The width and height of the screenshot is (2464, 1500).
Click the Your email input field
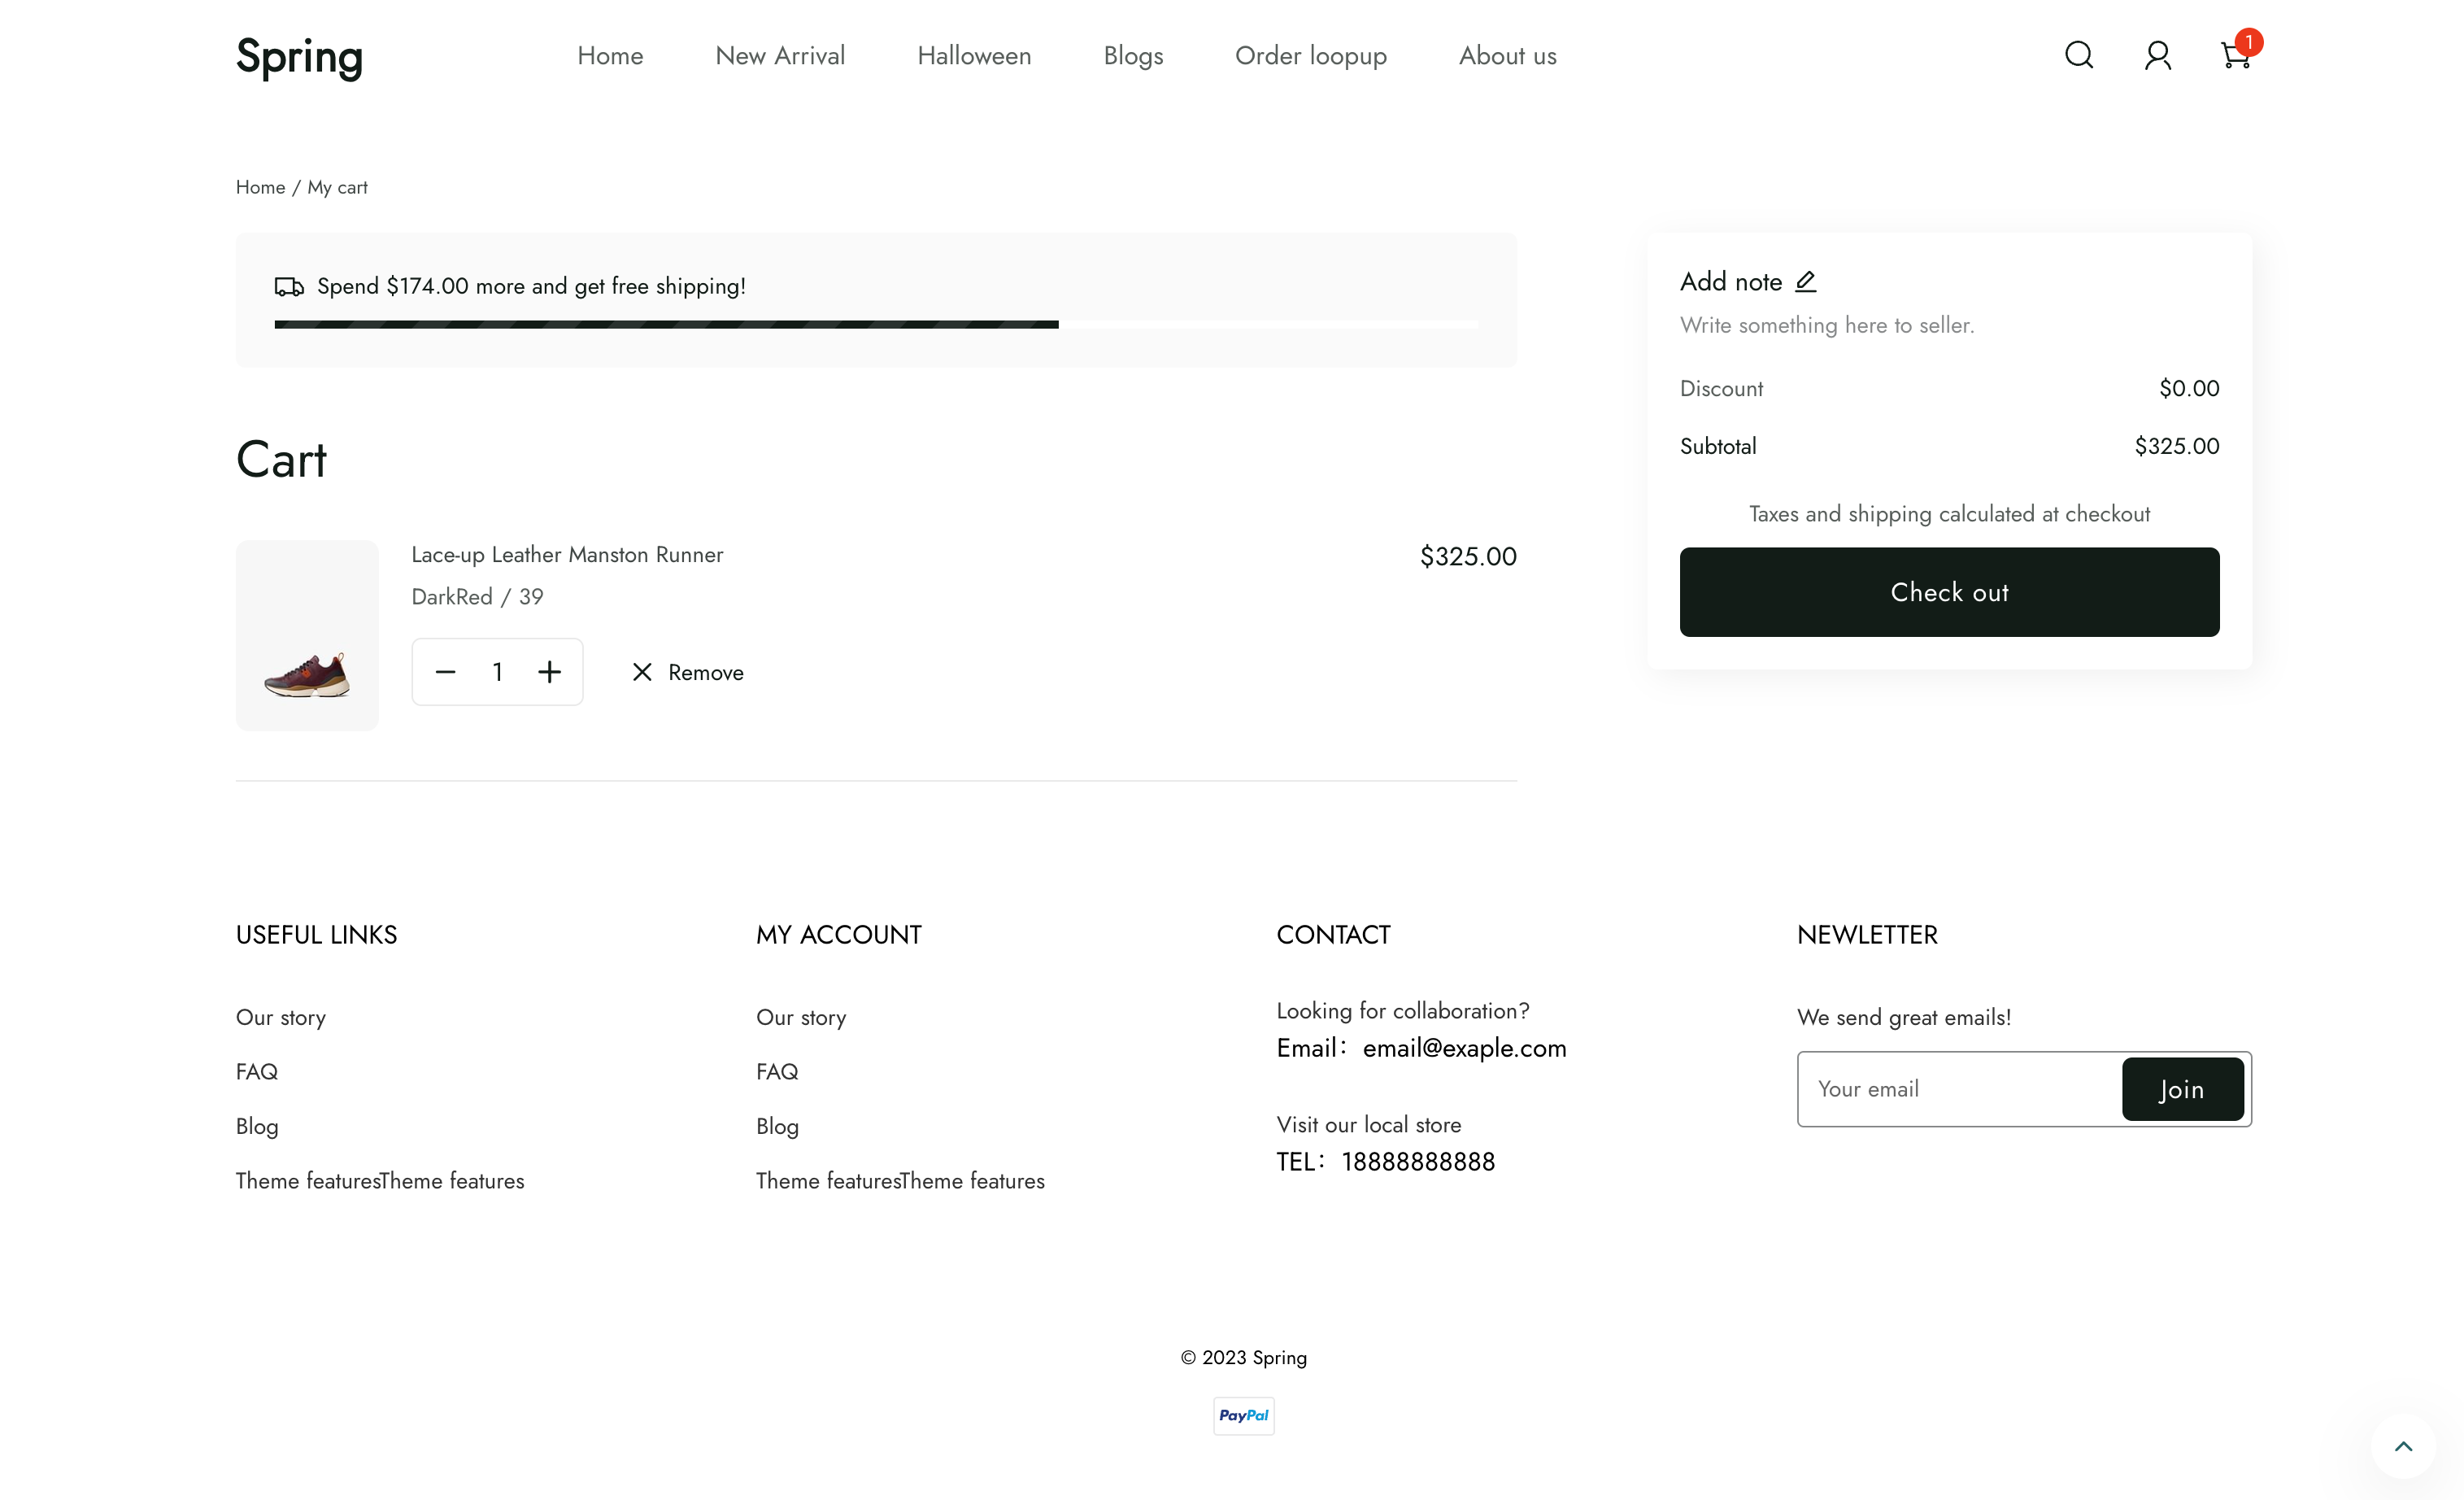(1959, 1090)
